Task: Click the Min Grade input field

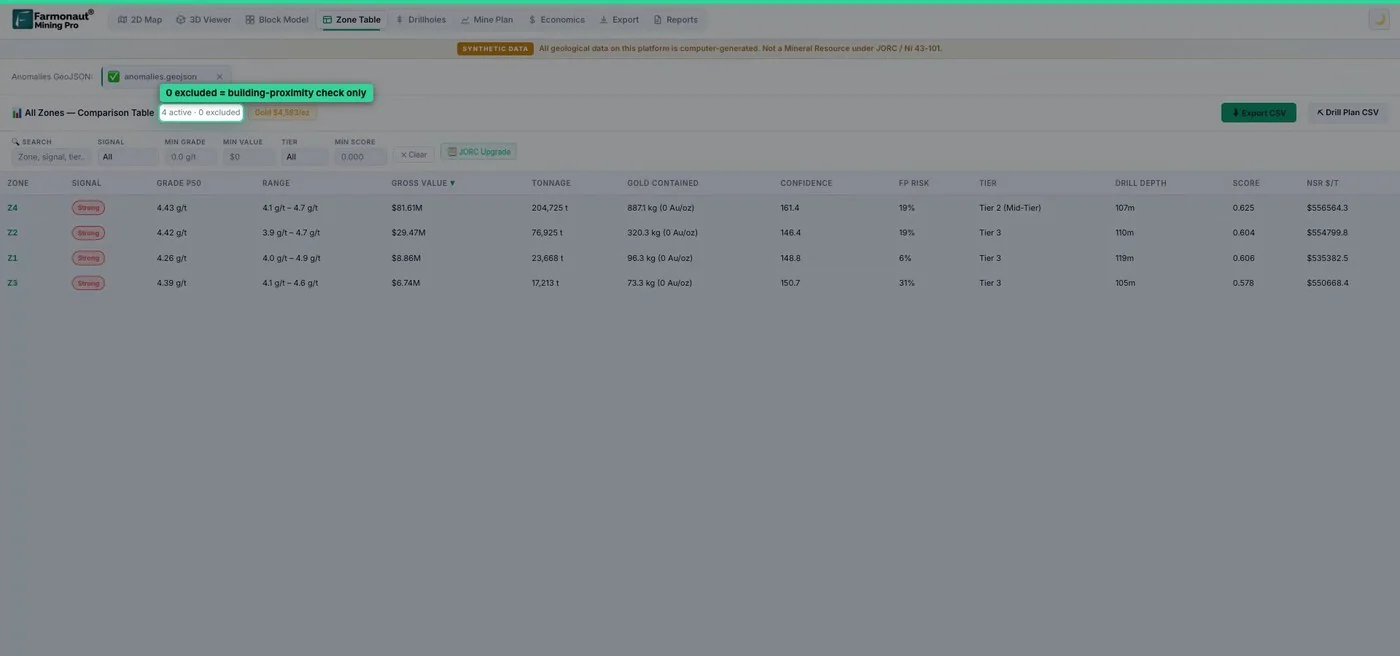Action: click(190, 157)
